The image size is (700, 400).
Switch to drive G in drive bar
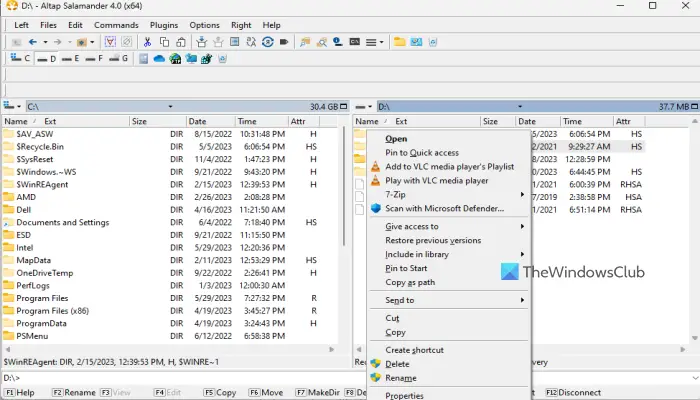coord(119,58)
